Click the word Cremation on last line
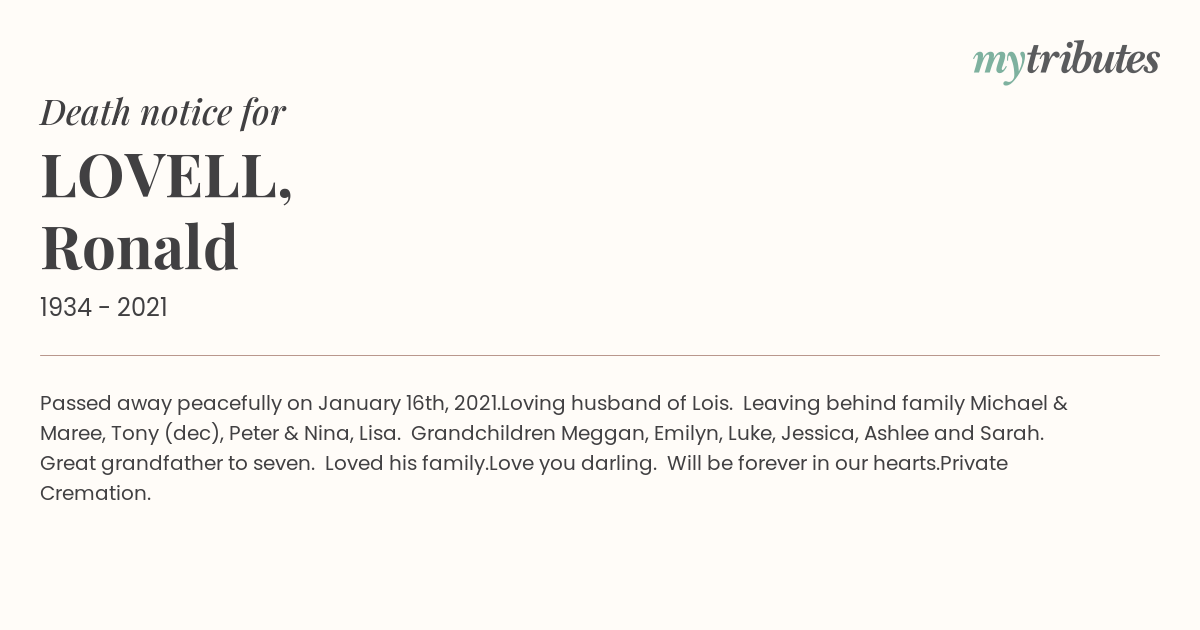 (x=95, y=493)
